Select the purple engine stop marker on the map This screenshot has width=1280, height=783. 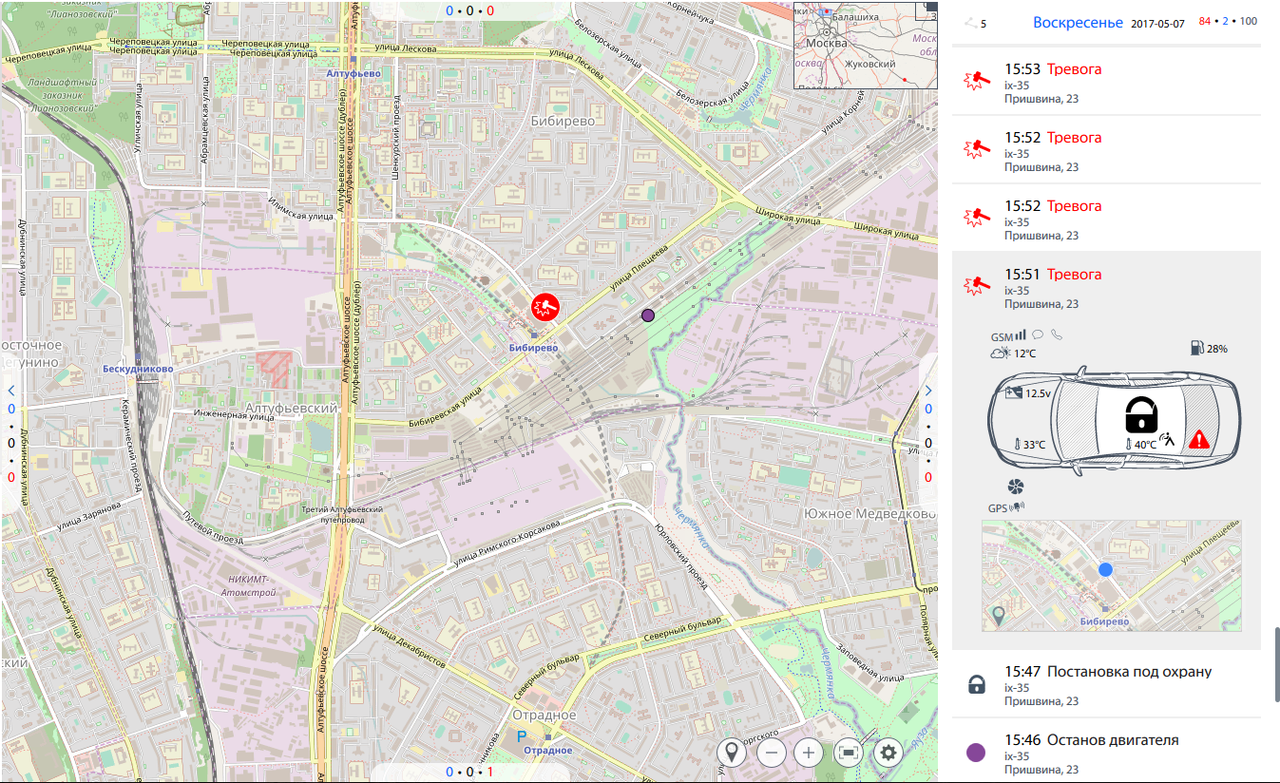point(648,315)
